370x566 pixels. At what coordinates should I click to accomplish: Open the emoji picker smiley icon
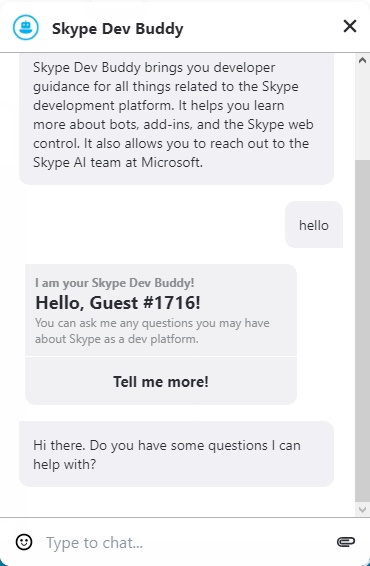24,542
